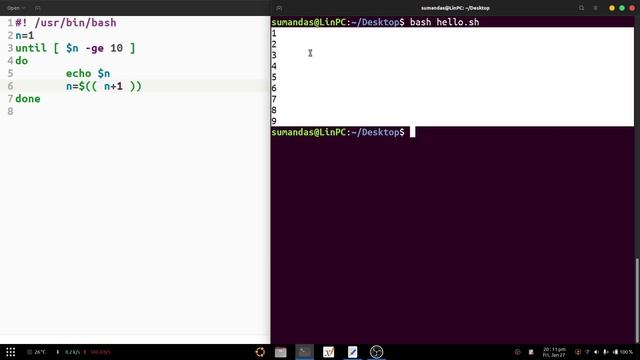Click the shebang line #! /usr/bin/bash
This screenshot has height=360, width=640.
tap(66, 23)
